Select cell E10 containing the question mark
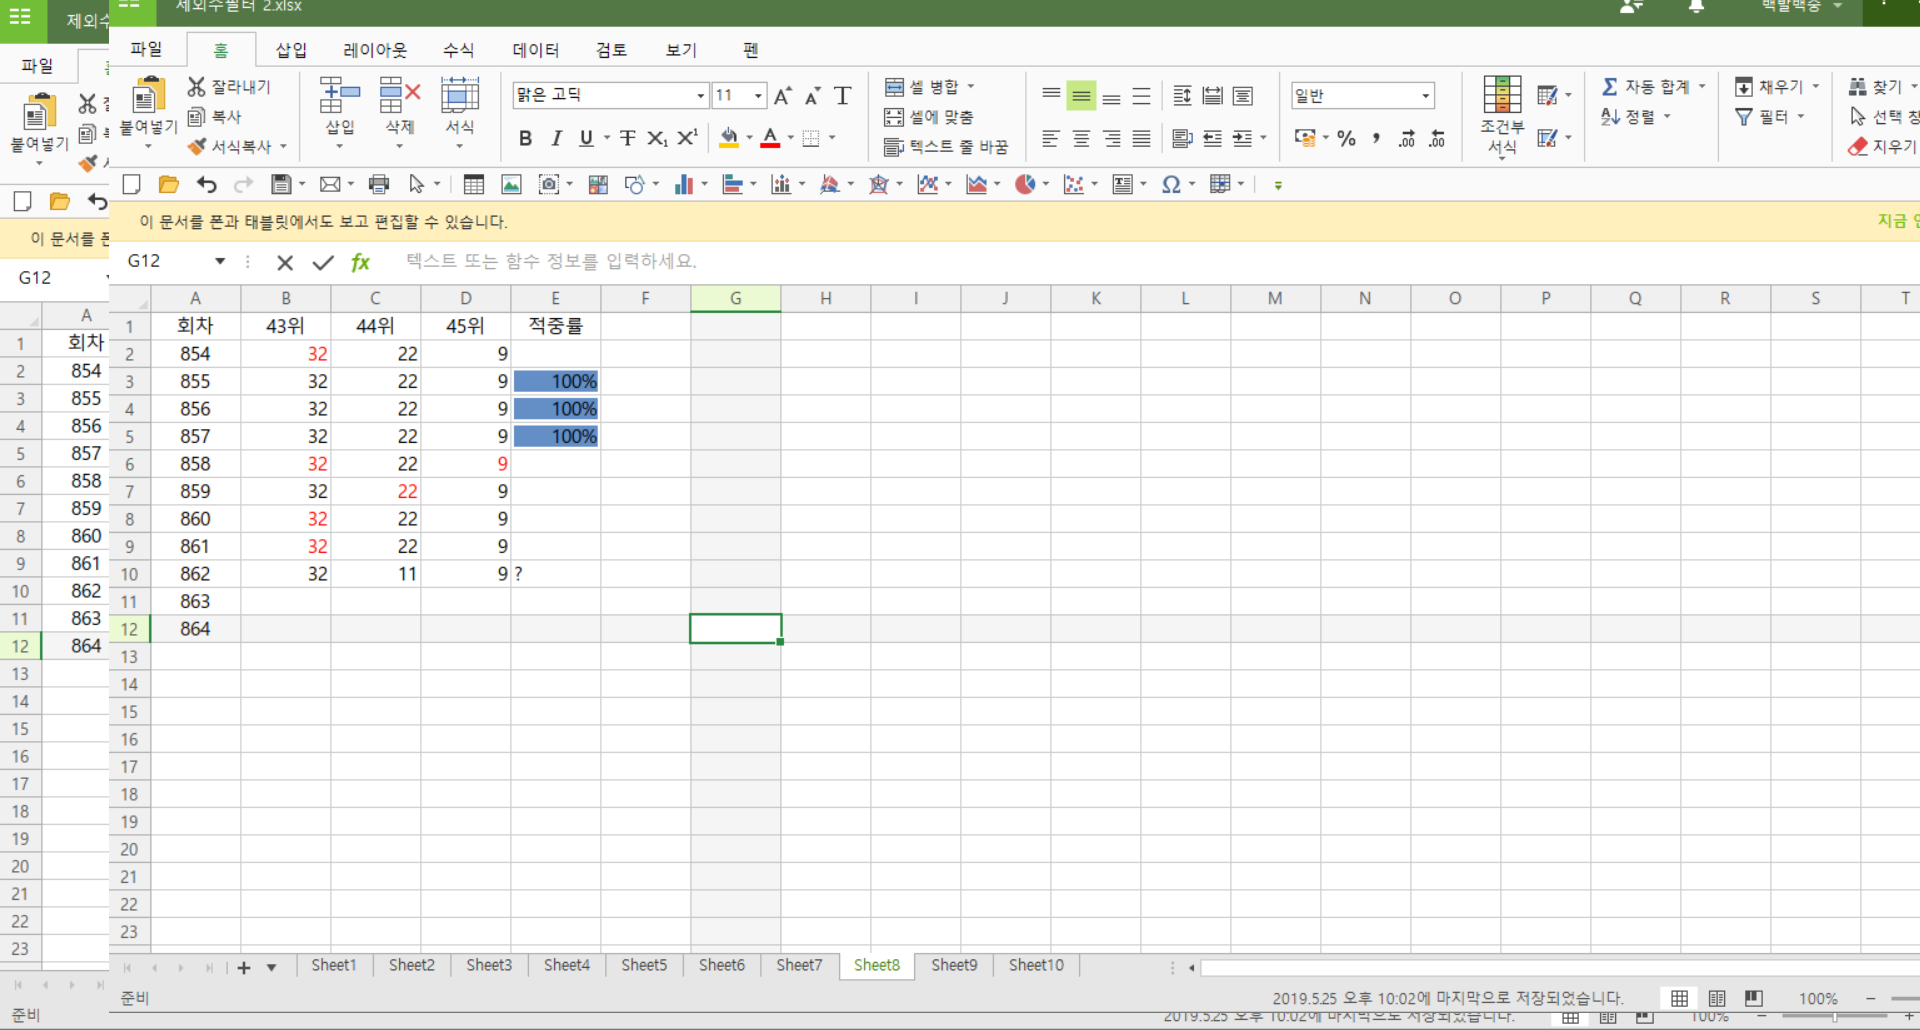 (556, 574)
